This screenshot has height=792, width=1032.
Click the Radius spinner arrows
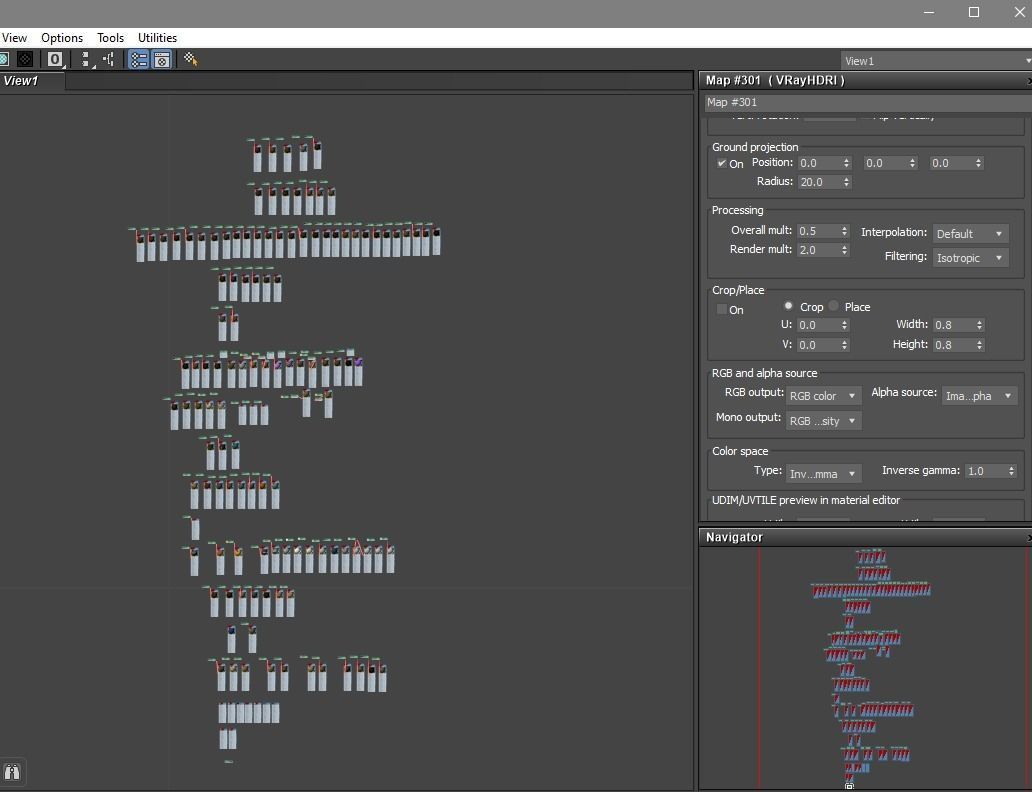click(846, 182)
